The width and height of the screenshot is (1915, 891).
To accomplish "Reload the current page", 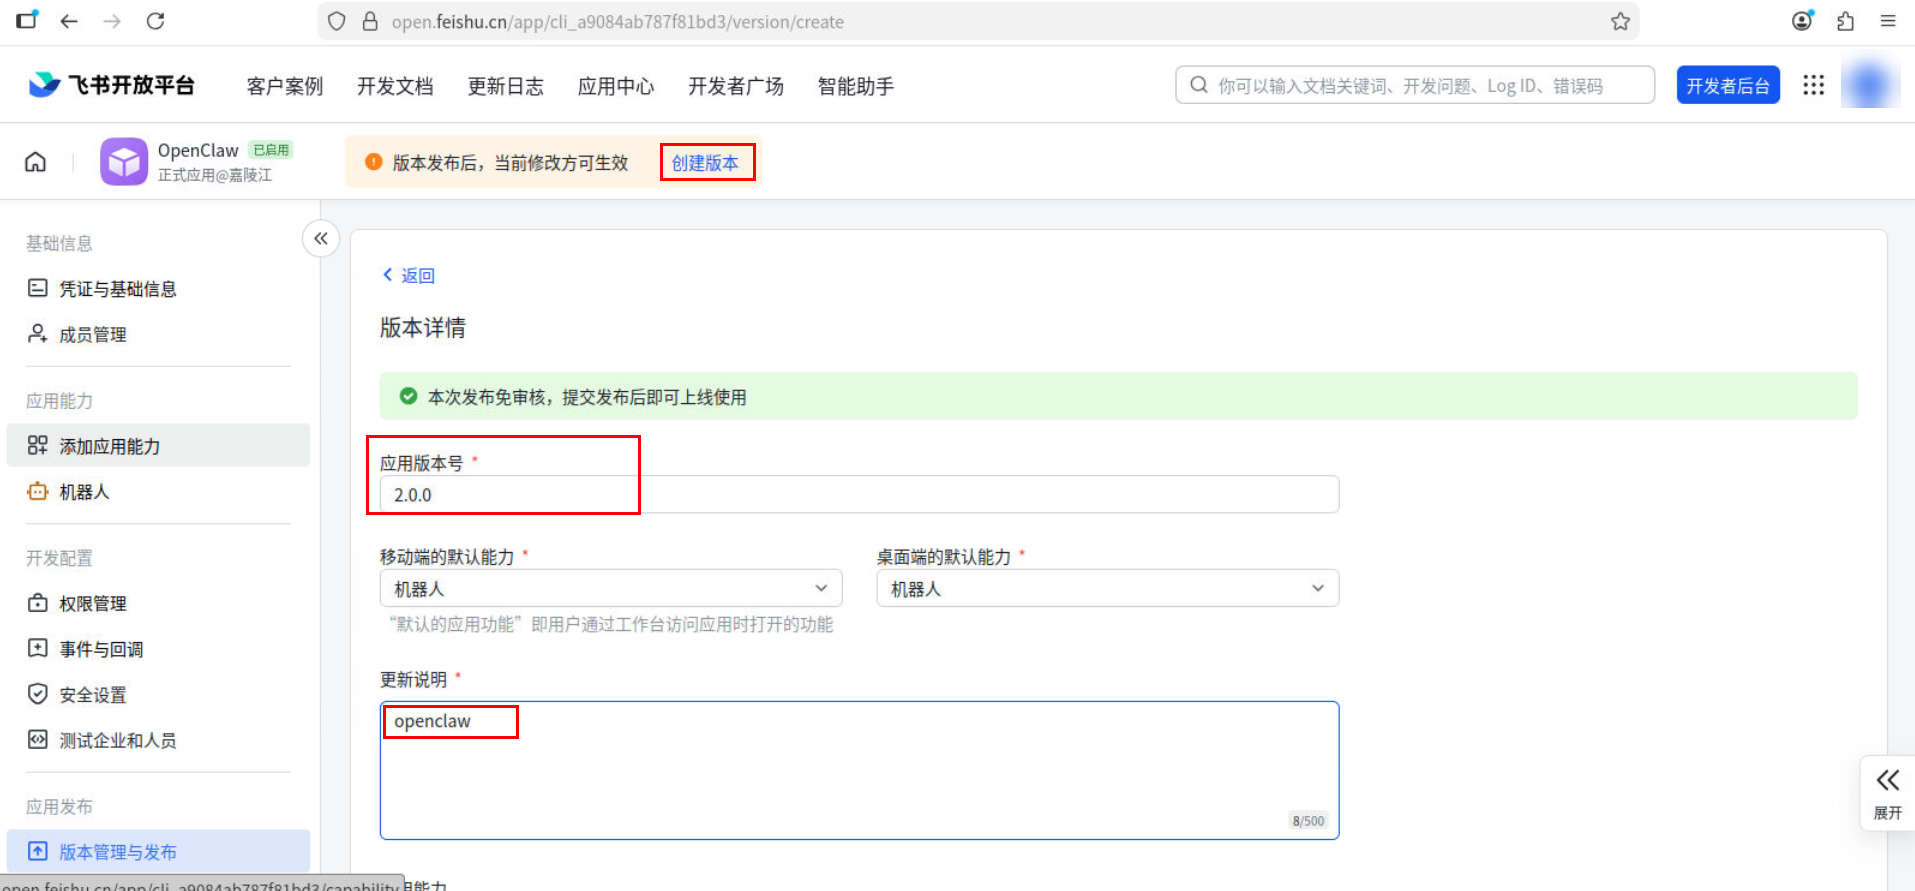I will click(155, 21).
